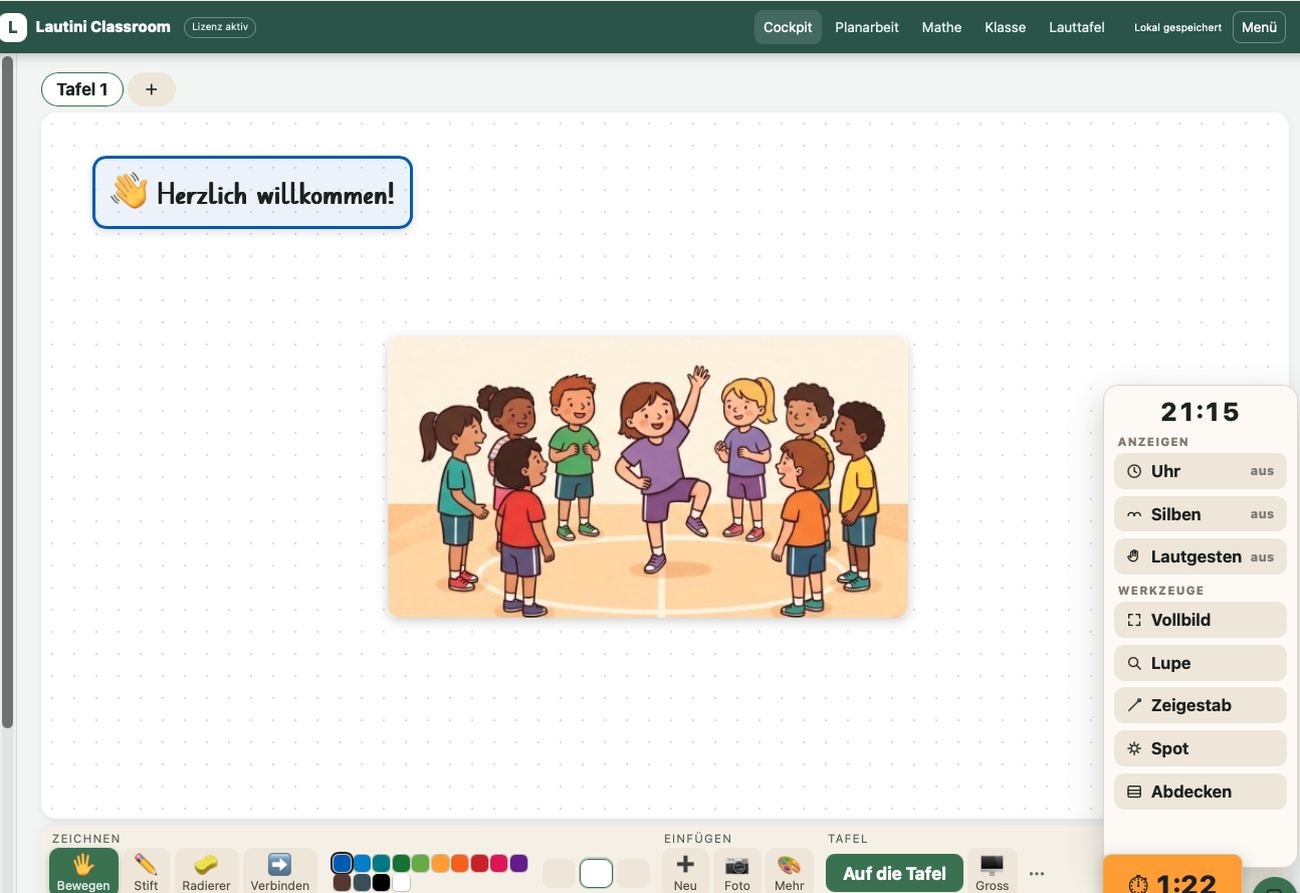Pick the brown color swatch
Screen dimensions: 1300x893
coord(342,883)
